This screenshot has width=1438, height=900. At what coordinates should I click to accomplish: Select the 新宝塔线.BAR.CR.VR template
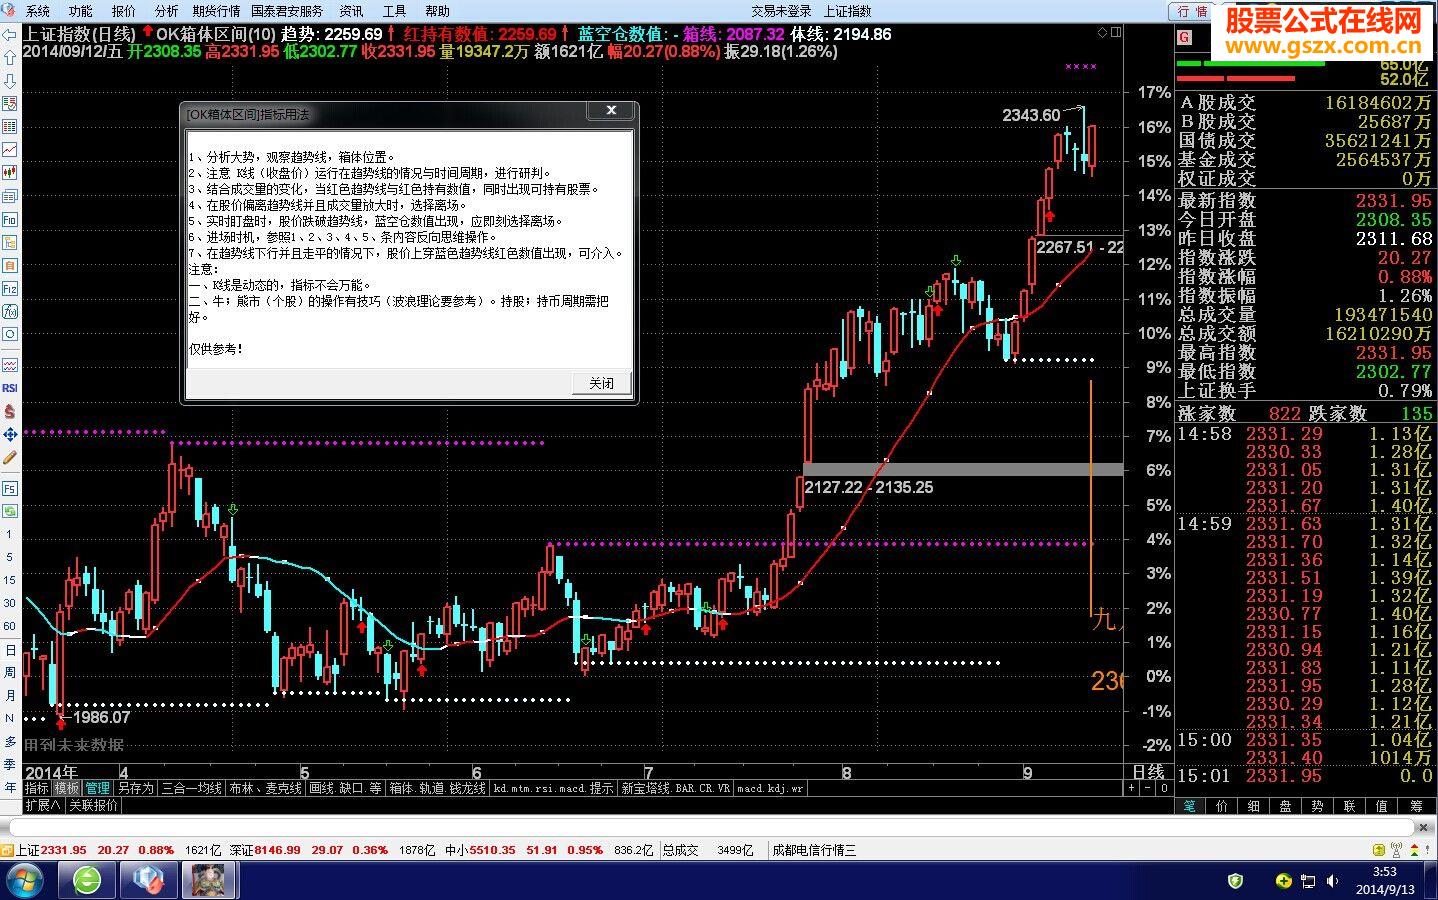pos(675,788)
